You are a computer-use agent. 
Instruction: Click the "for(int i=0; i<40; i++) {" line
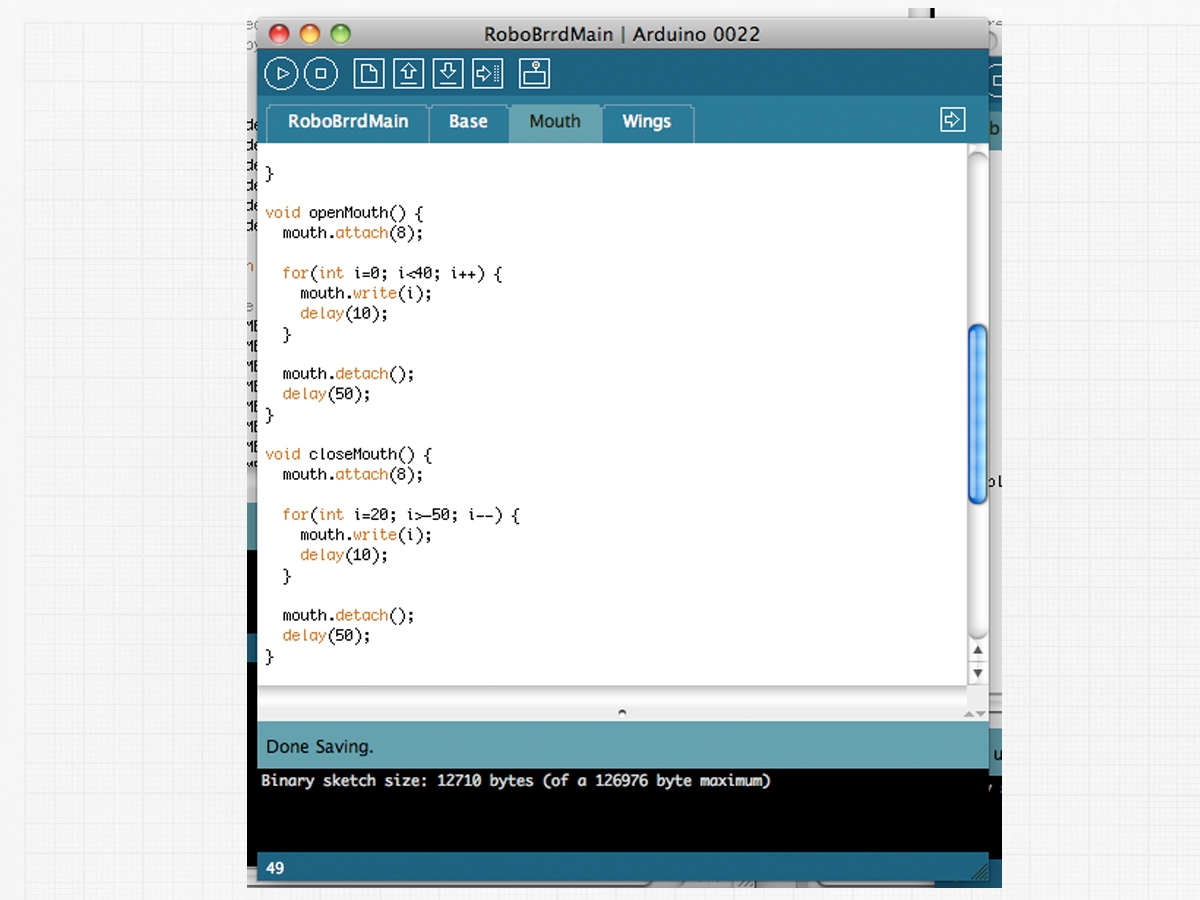pos(392,273)
